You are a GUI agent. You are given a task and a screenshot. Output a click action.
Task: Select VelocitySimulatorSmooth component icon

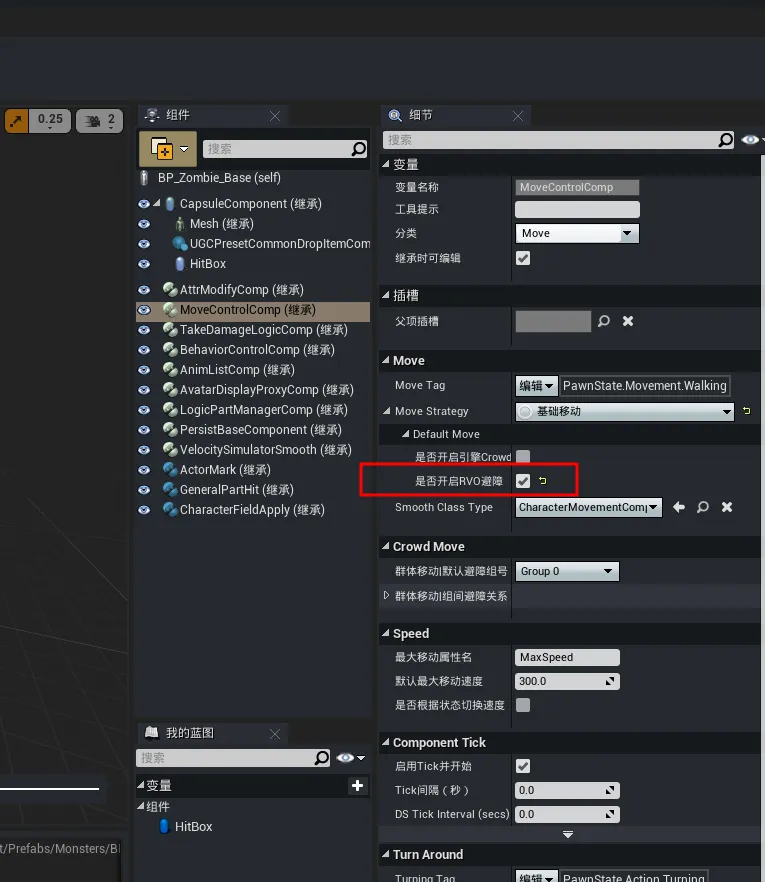click(x=170, y=449)
